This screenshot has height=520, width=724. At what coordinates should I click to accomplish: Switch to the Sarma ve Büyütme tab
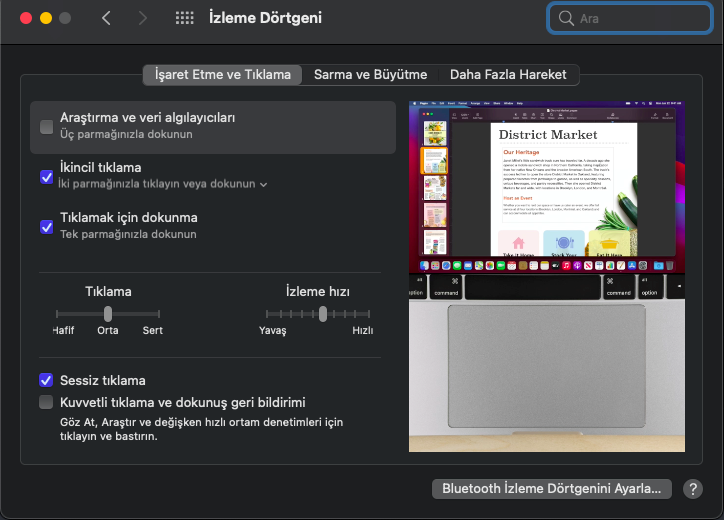pyautogui.click(x=370, y=74)
